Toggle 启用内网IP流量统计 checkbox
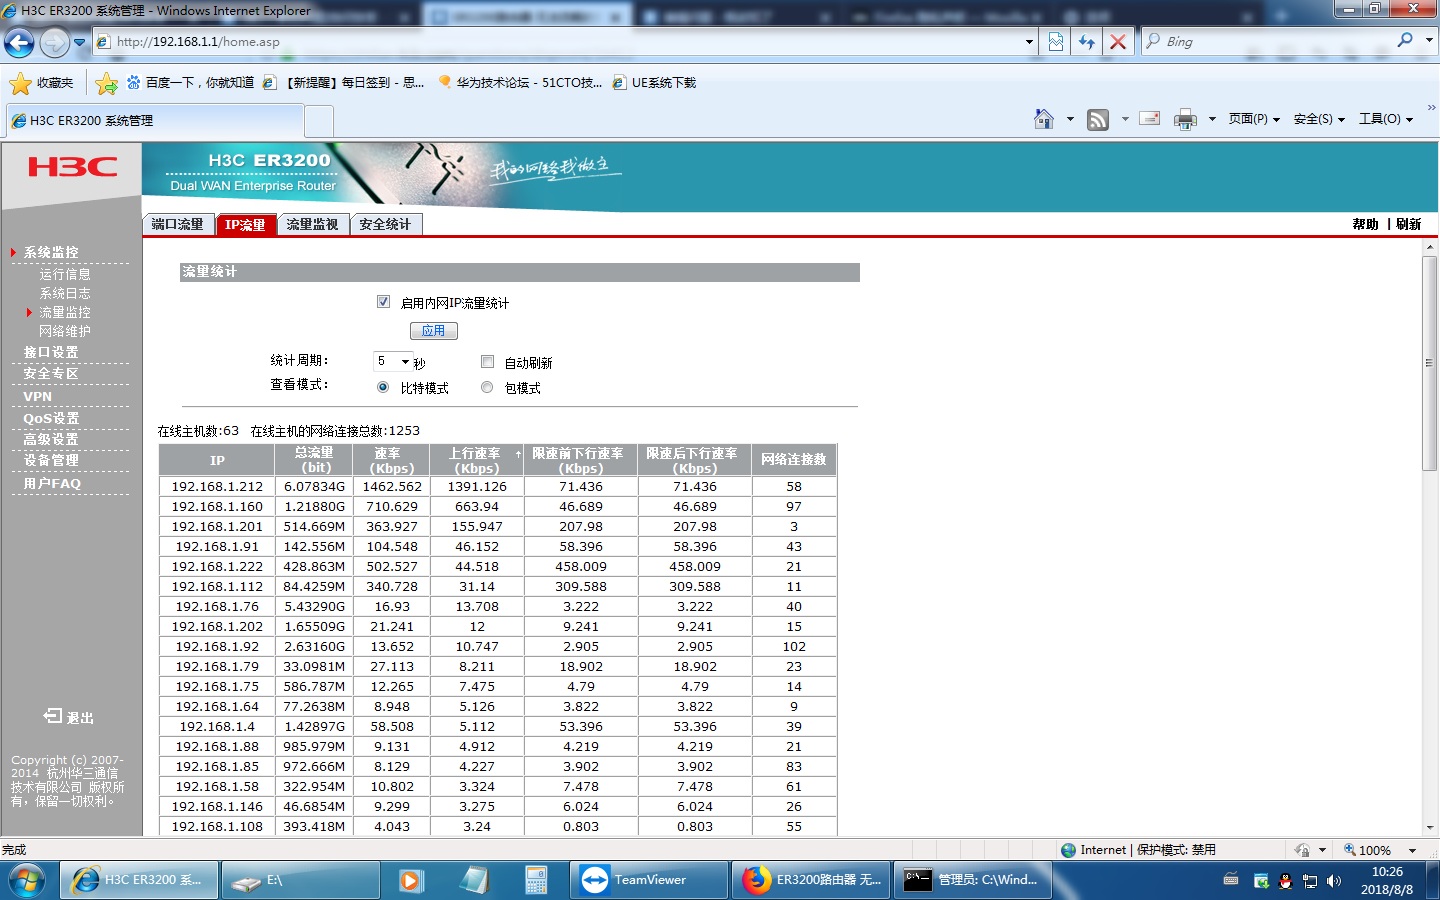 point(383,302)
